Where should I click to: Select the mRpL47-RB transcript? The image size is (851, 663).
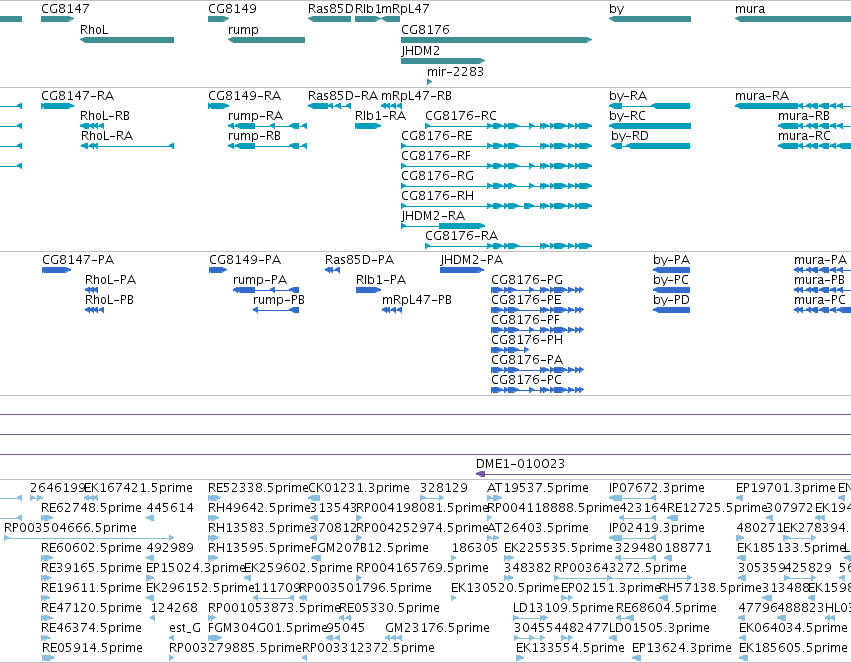391,106
